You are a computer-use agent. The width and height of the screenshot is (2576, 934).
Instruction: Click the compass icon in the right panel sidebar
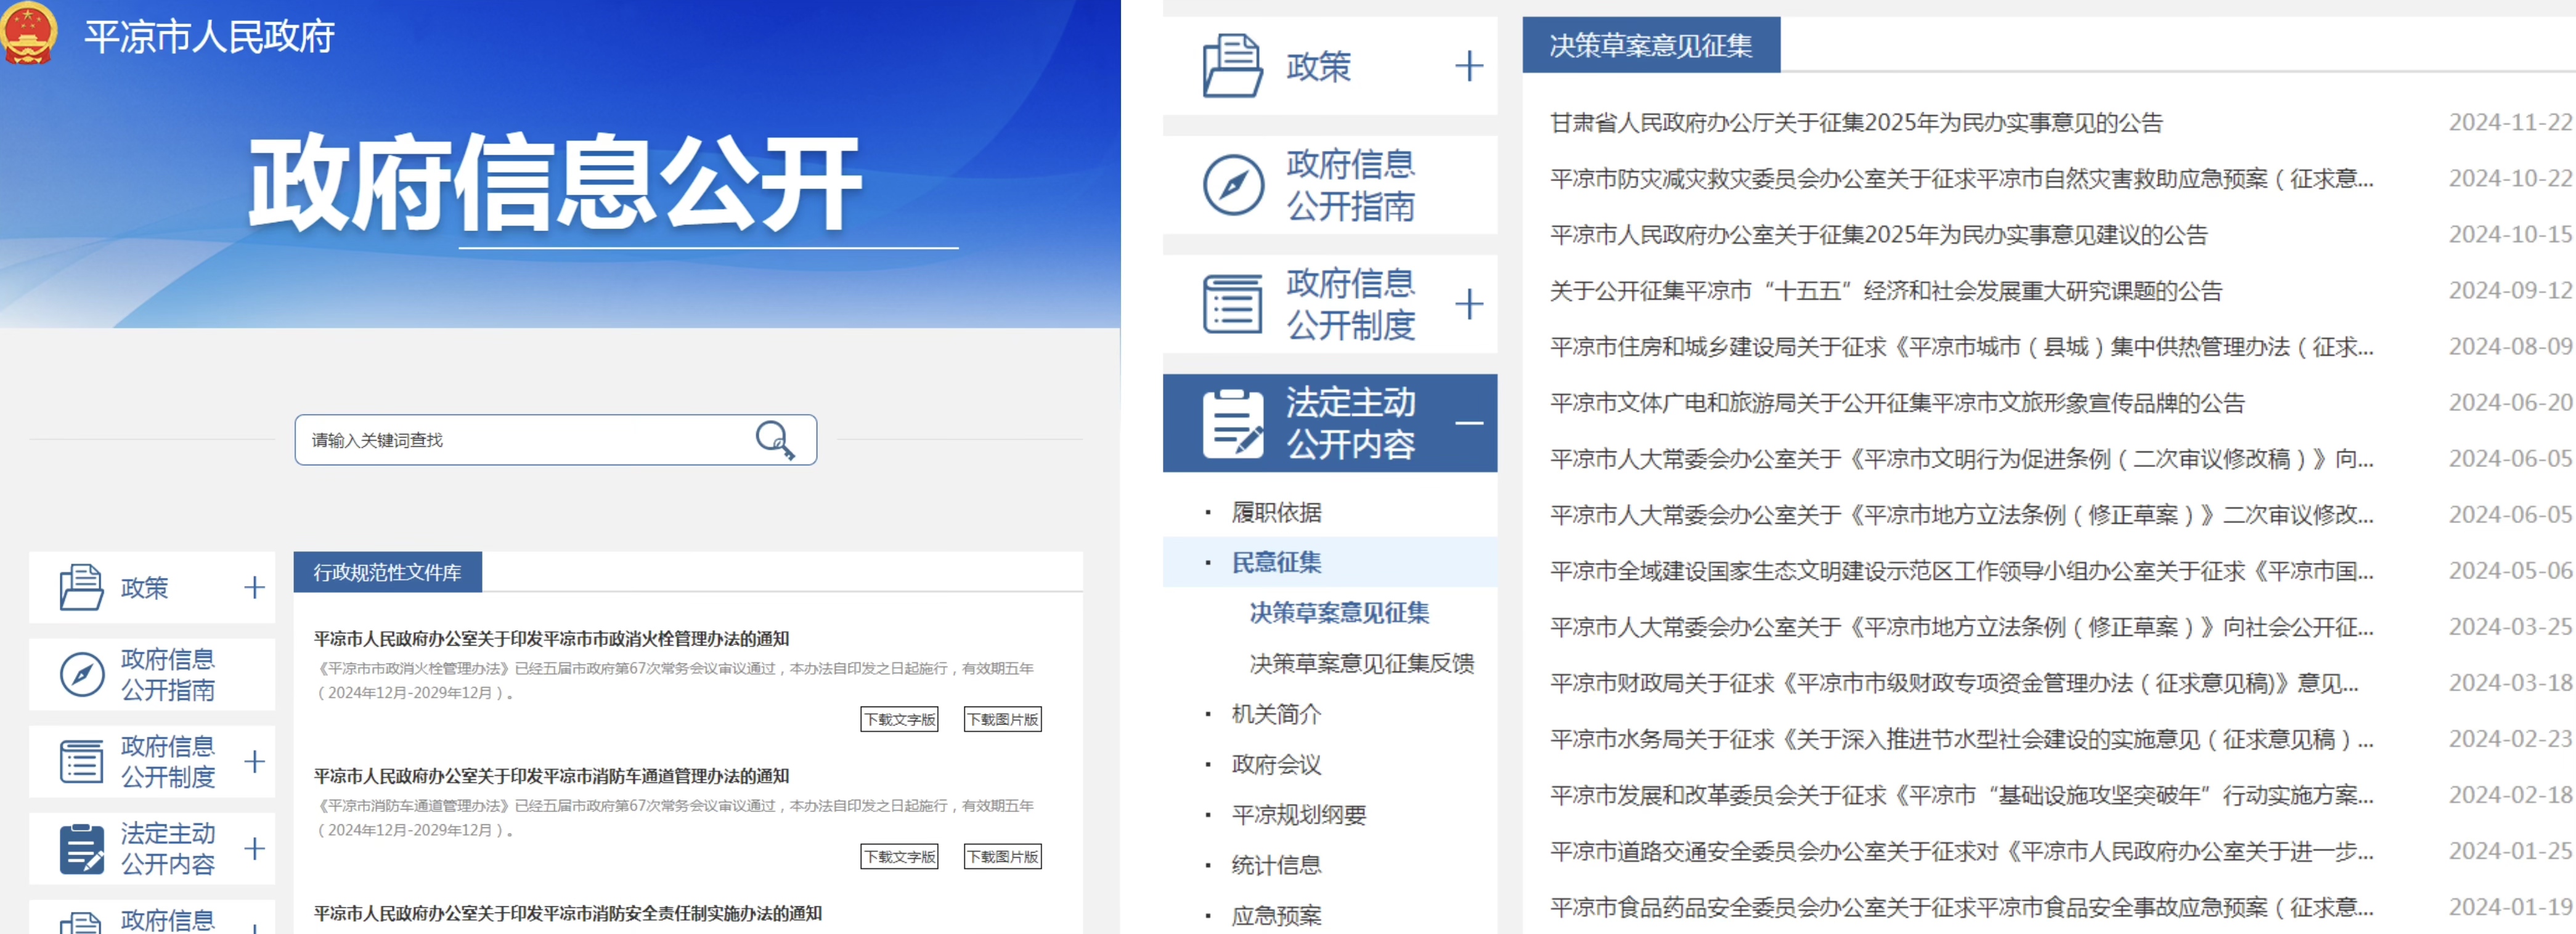[x=1233, y=185]
